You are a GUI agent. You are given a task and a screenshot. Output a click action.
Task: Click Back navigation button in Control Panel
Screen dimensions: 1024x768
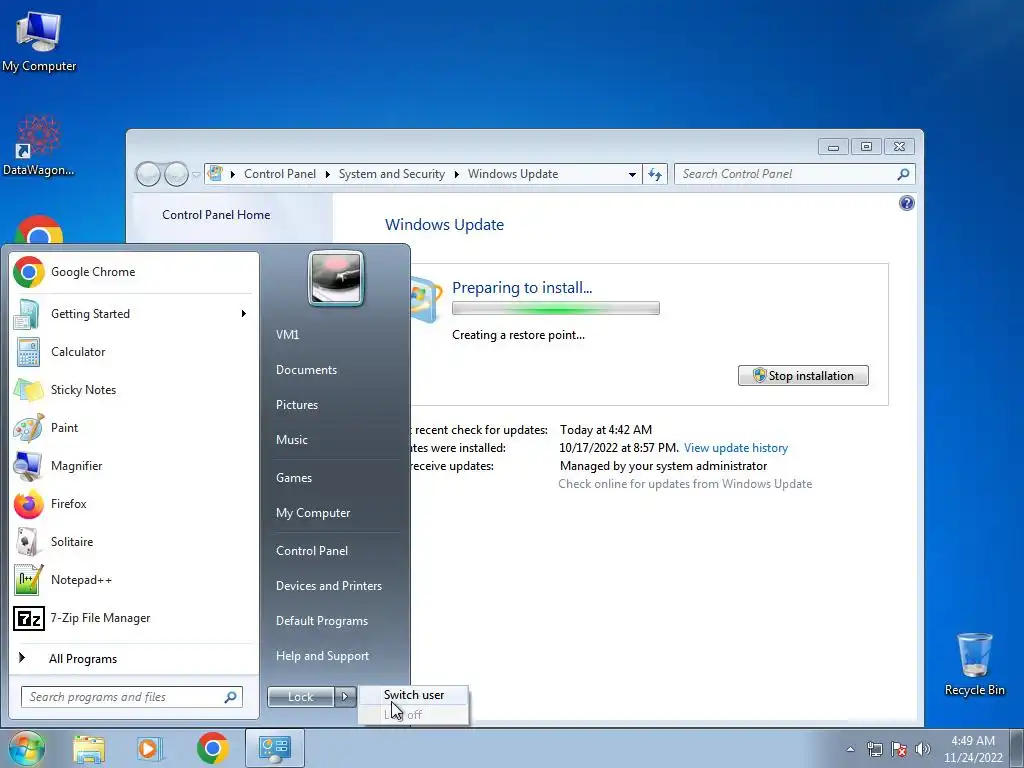148,174
